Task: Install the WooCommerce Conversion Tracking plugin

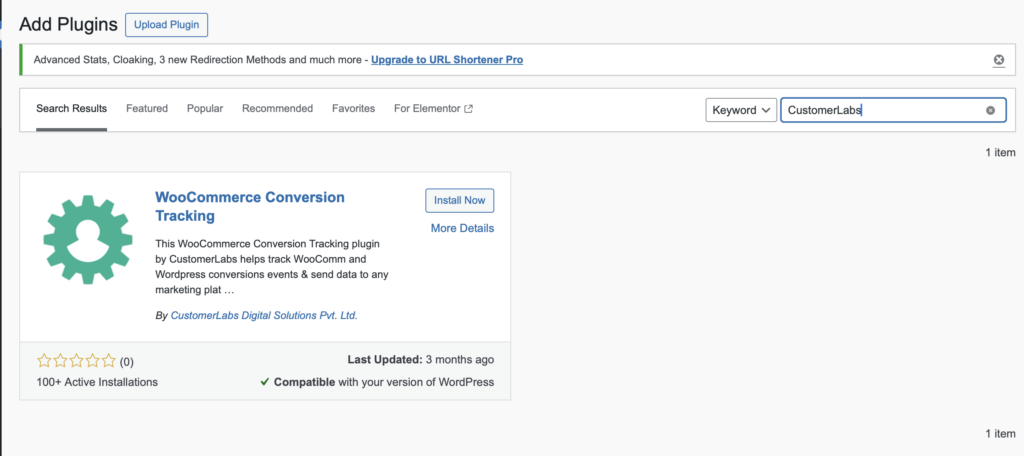Action: [459, 200]
